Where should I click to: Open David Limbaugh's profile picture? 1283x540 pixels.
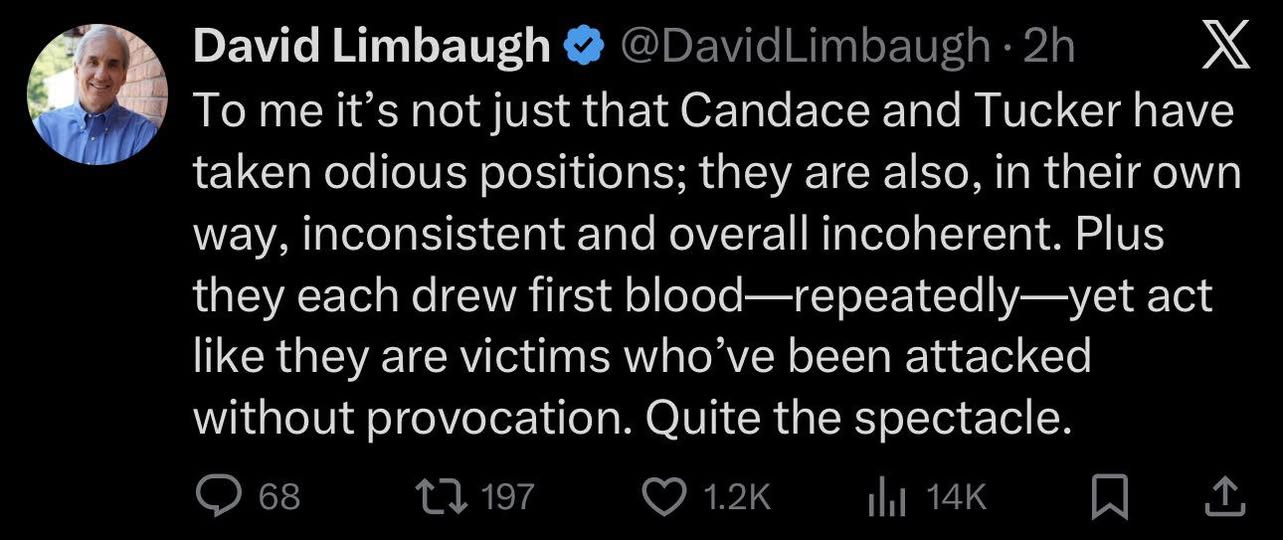tap(97, 94)
